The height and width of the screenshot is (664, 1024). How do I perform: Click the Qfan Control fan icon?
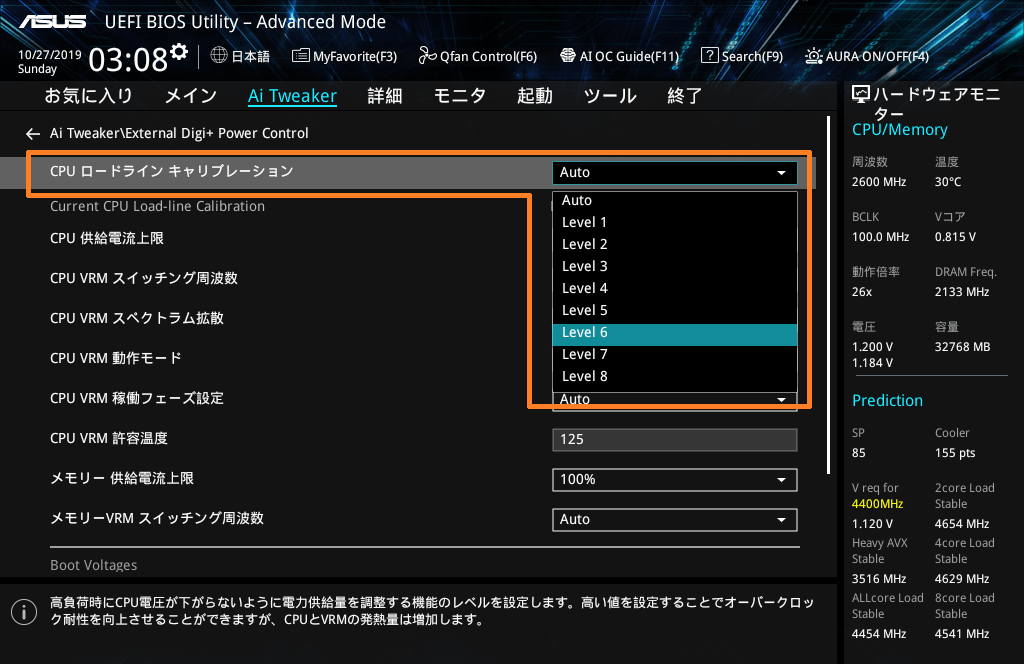[x=427, y=55]
